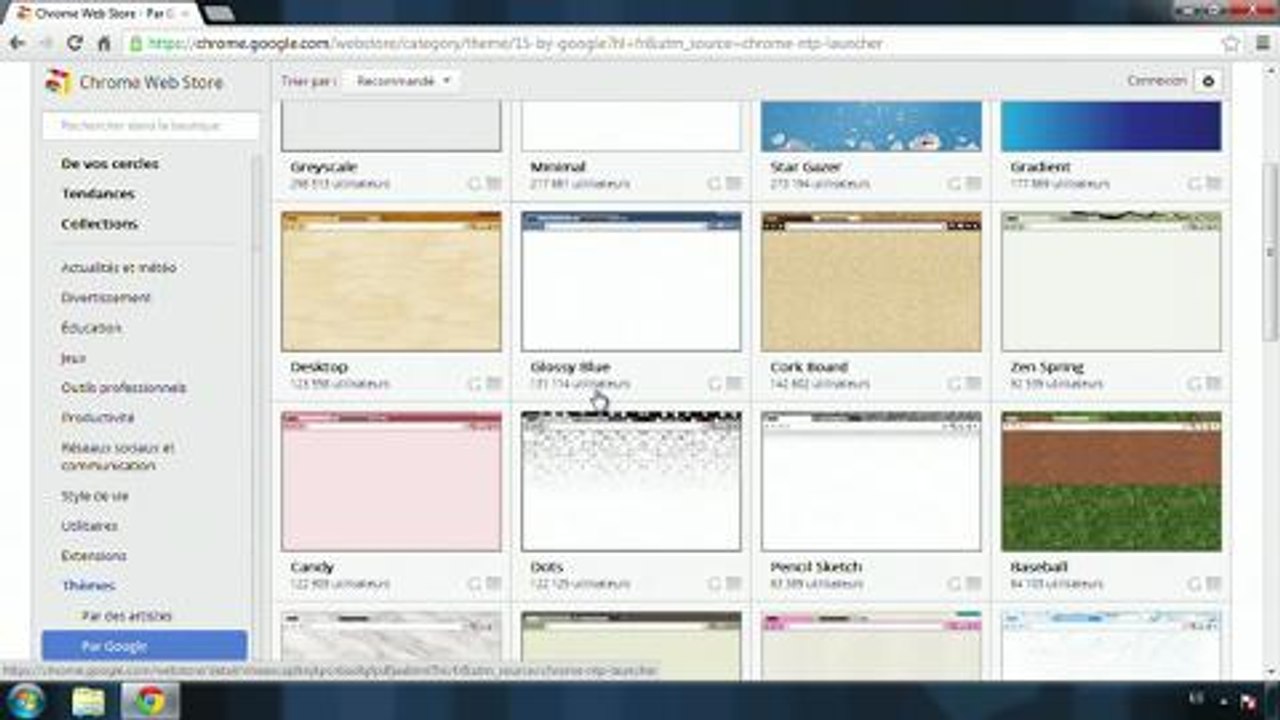Open the Thèmes section
This screenshot has height=720, width=1280.
tap(88, 586)
